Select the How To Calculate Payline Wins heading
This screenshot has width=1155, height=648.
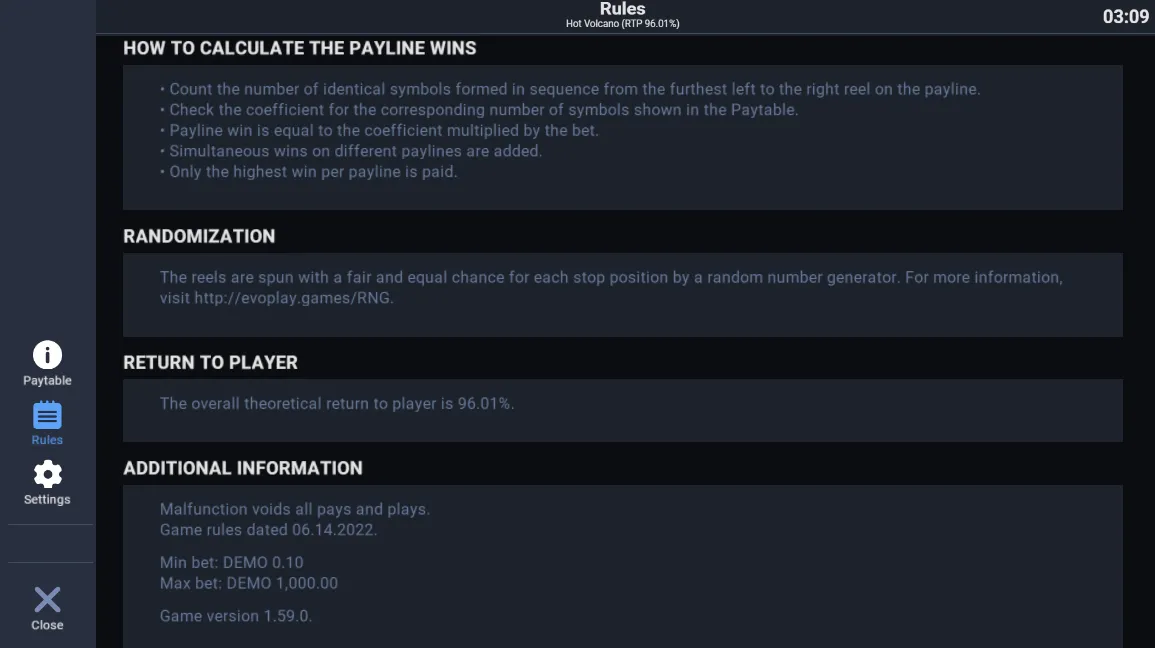(x=300, y=49)
